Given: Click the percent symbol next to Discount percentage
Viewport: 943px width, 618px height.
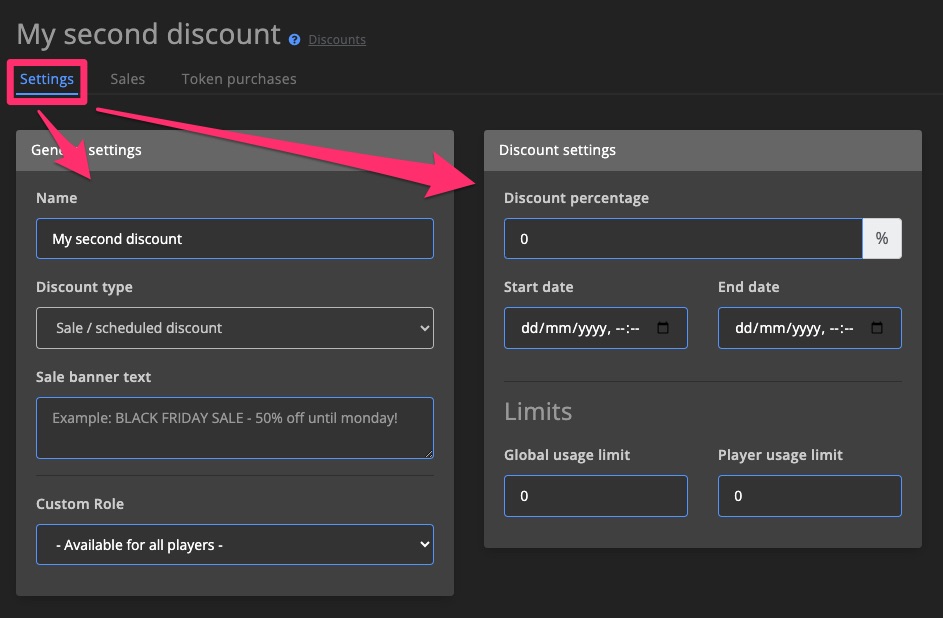Looking at the screenshot, I should point(881,238).
